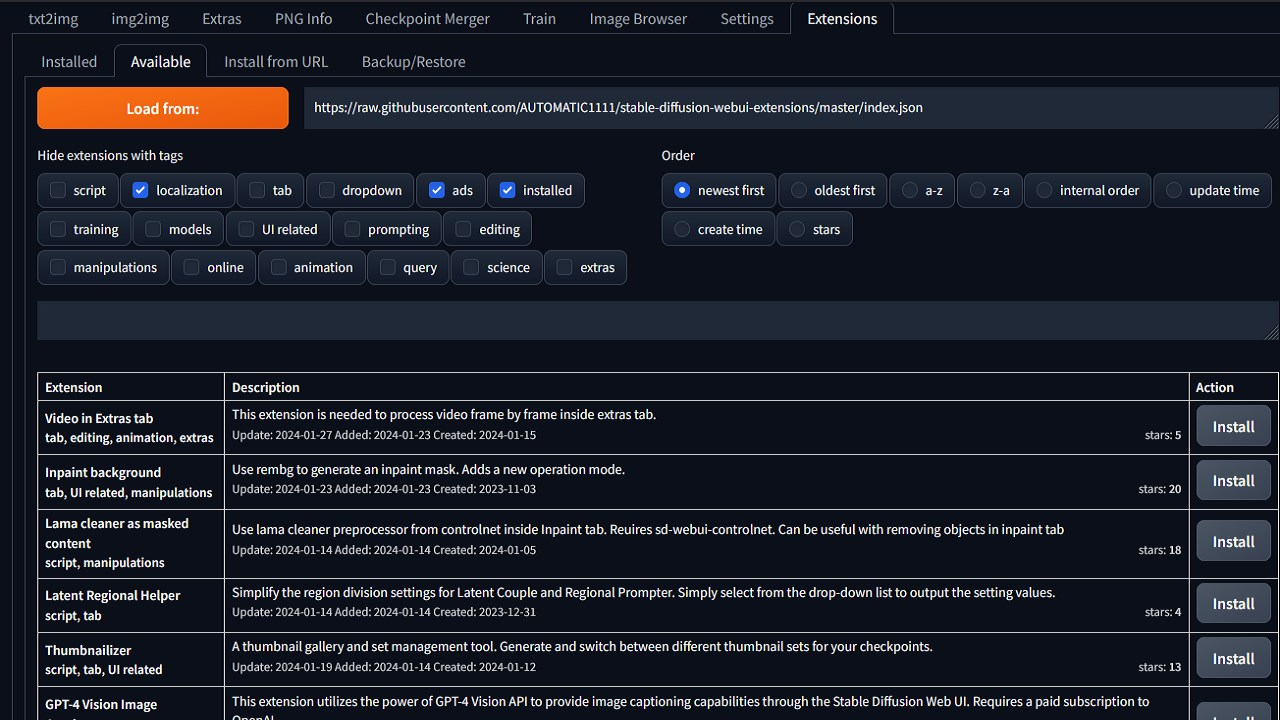
Task: Select the oldest first order option
Action: click(x=799, y=190)
